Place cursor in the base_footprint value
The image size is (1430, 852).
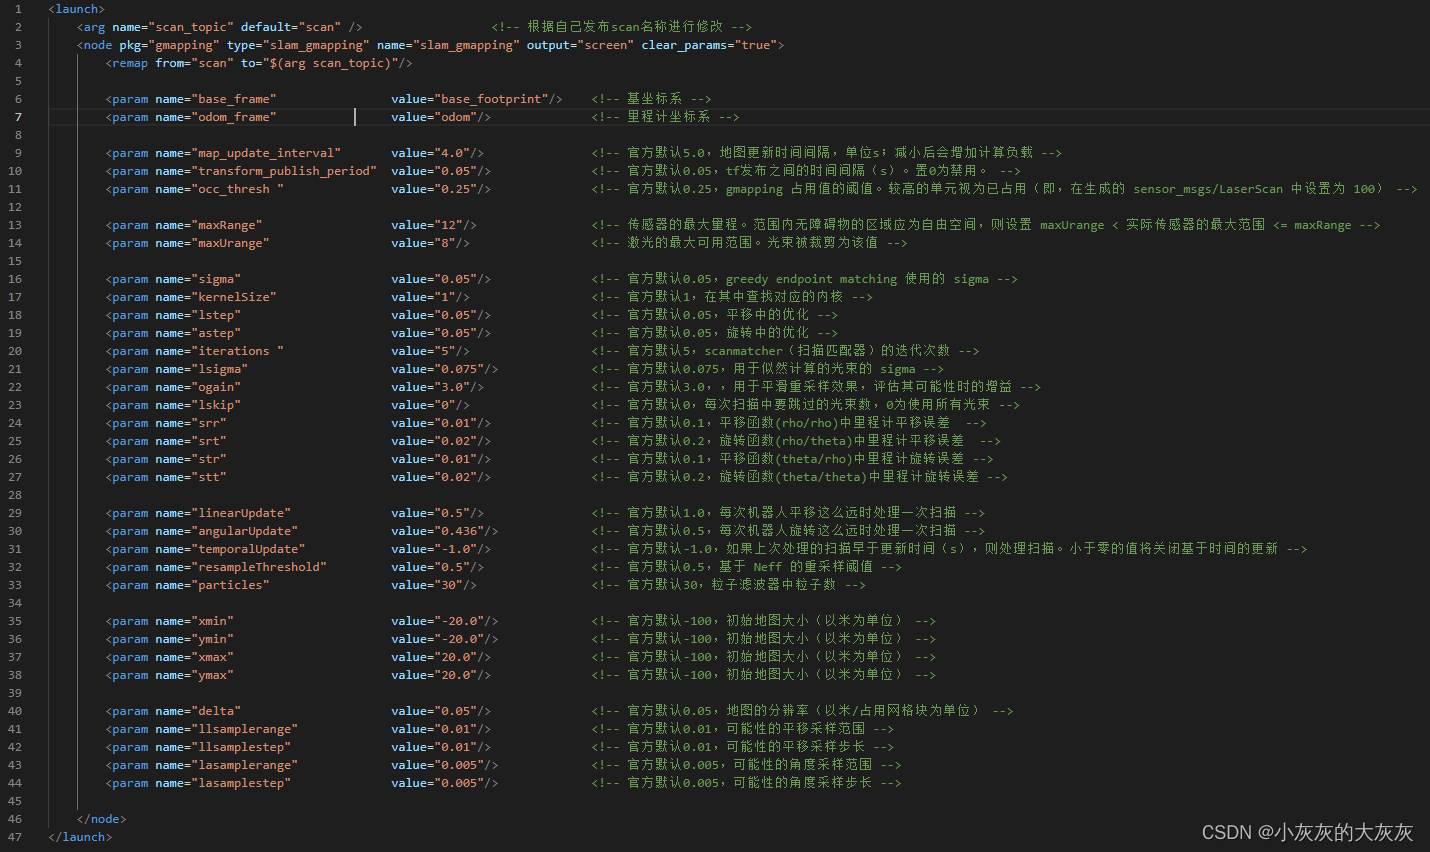(x=491, y=99)
